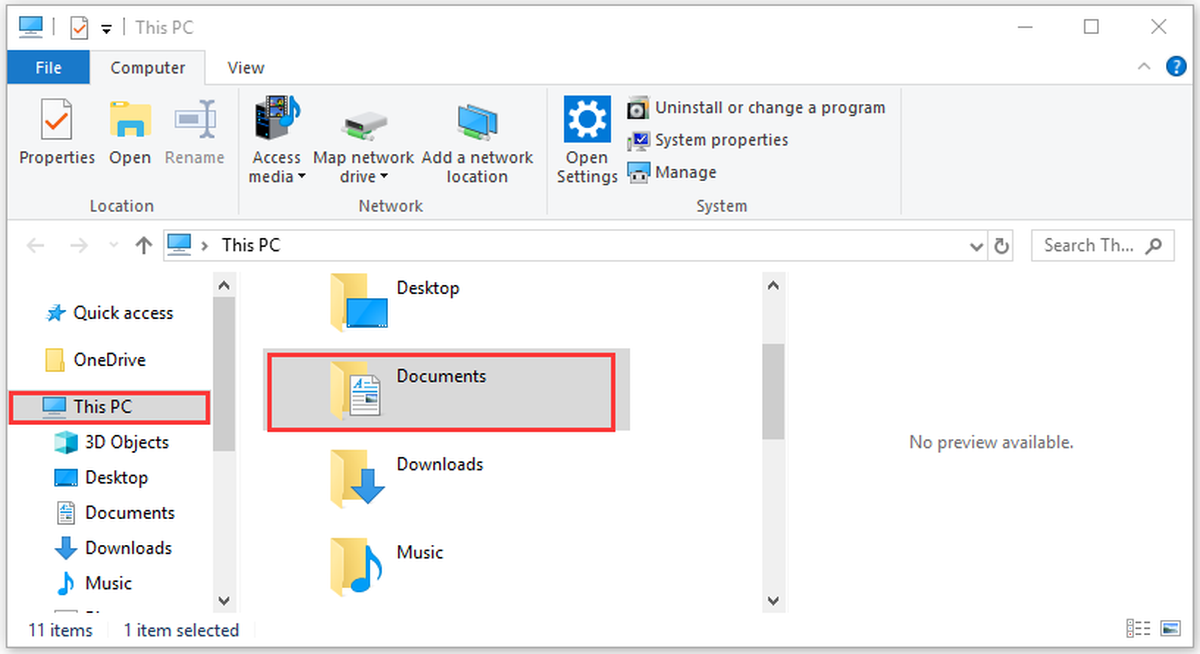Click the file list scrollbar thumb
Viewport: 1200px width, 654px height.
click(772, 391)
